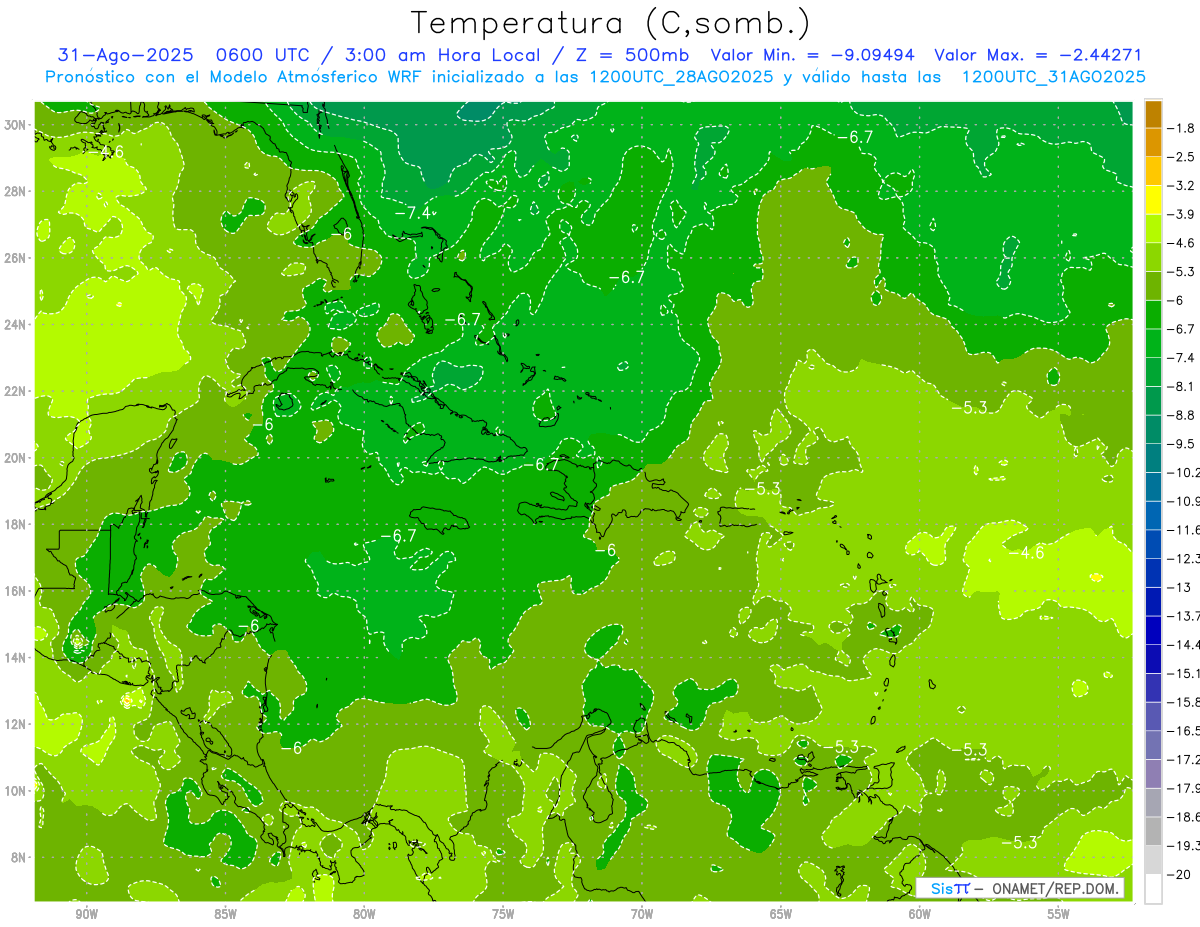Click the latitude axis label "24N"
Image resolution: width=1200 pixels, height=927 pixels.
16,324
